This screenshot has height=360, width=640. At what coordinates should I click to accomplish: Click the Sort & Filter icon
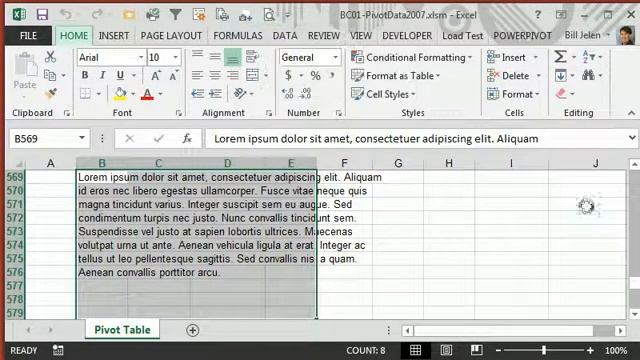point(589,57)
